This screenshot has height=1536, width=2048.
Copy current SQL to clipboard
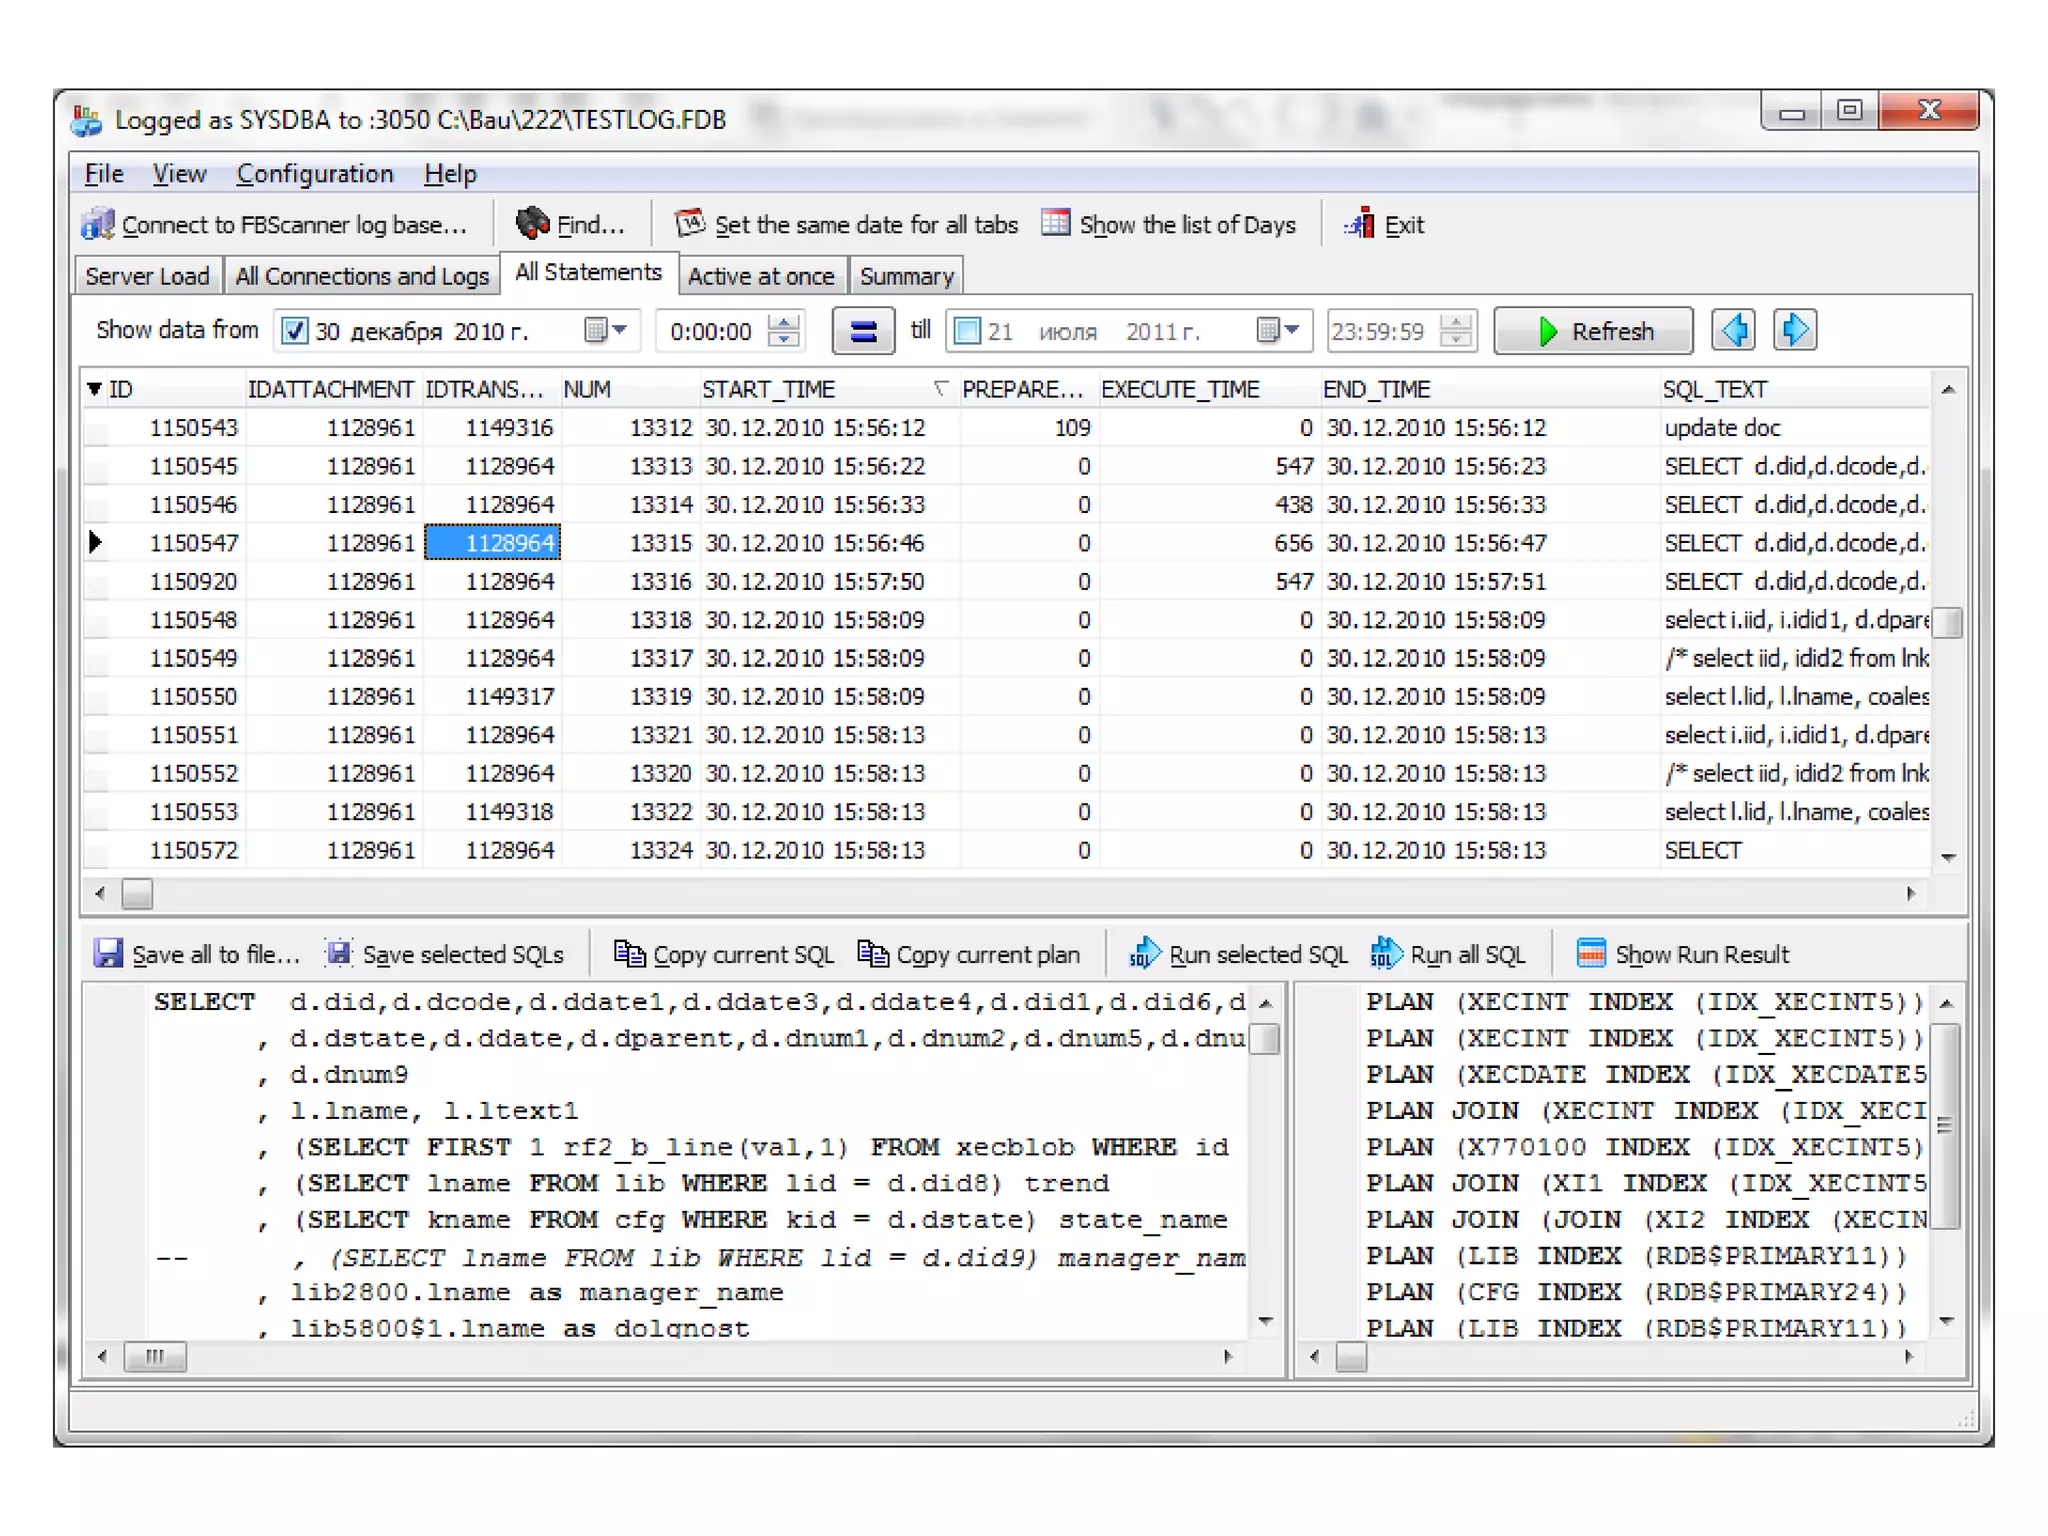coord(724,954)
